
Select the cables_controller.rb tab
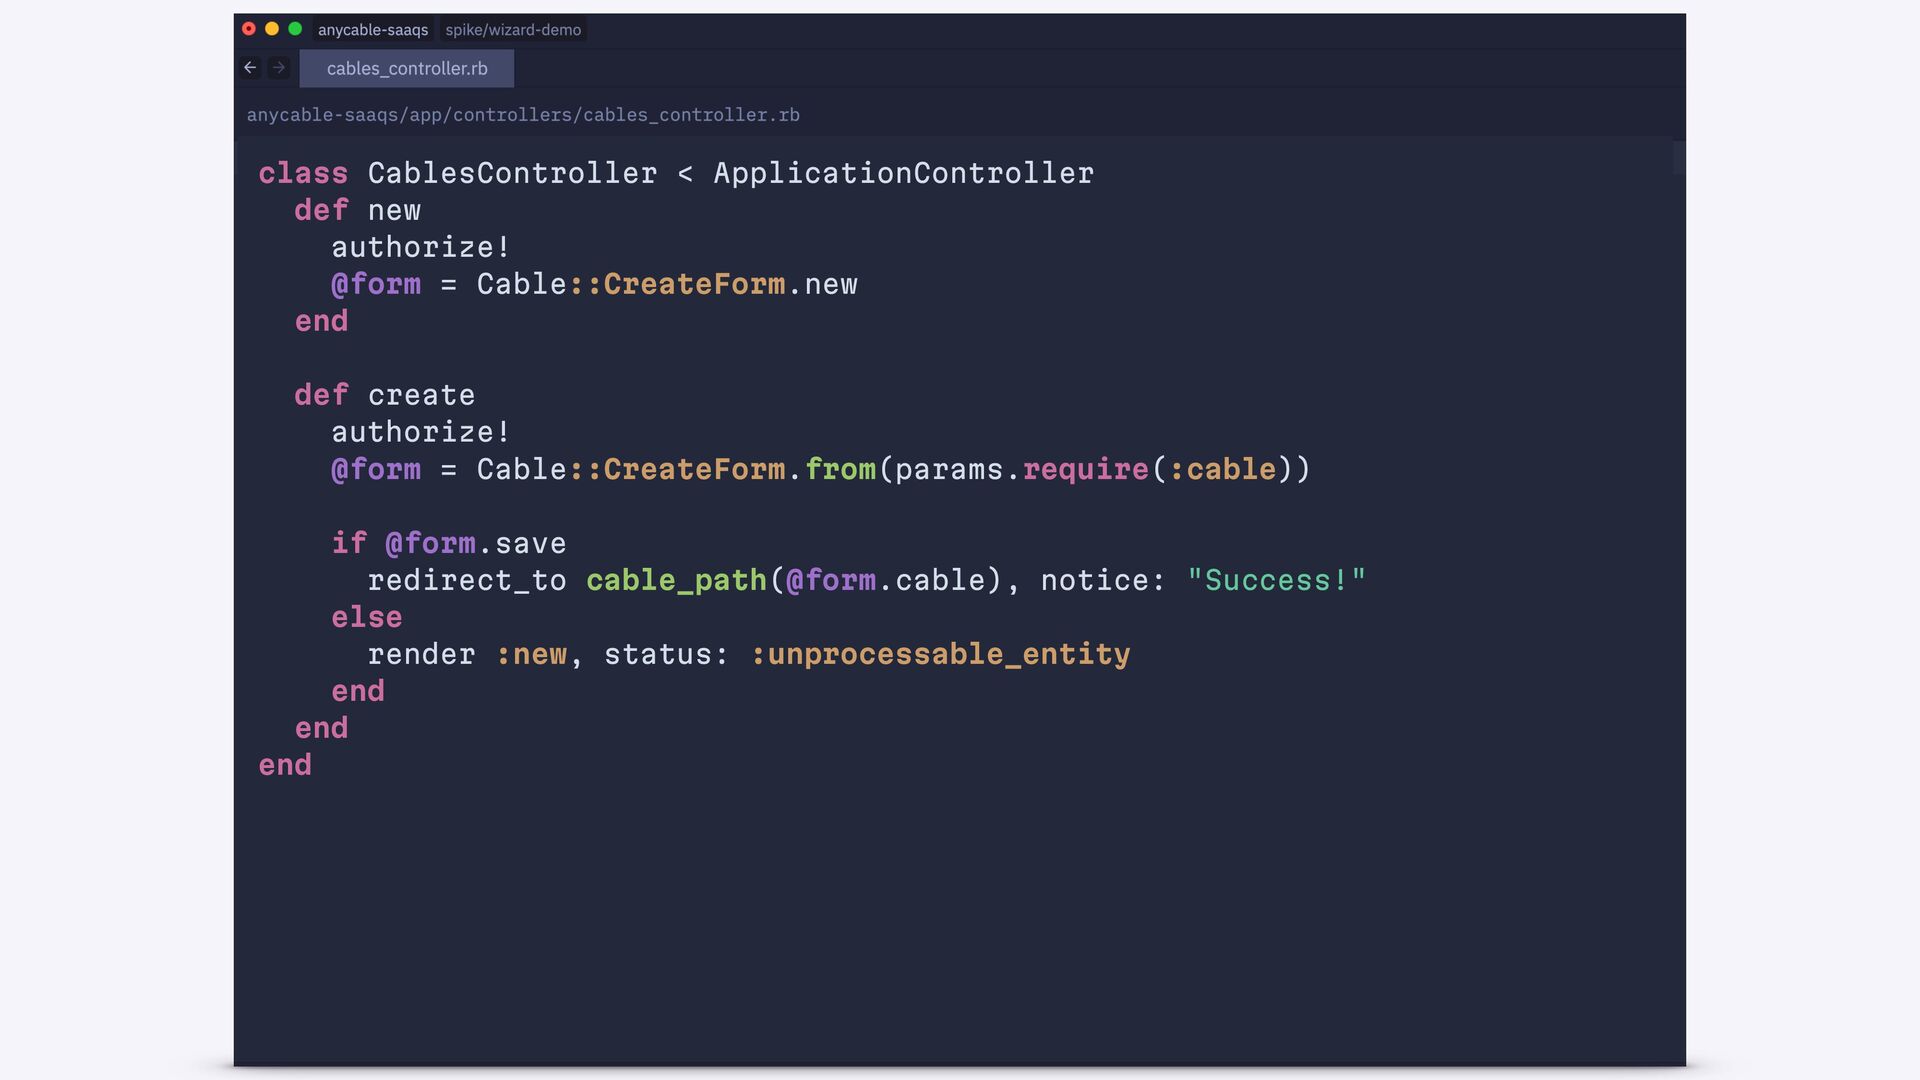tap(407, 68)
